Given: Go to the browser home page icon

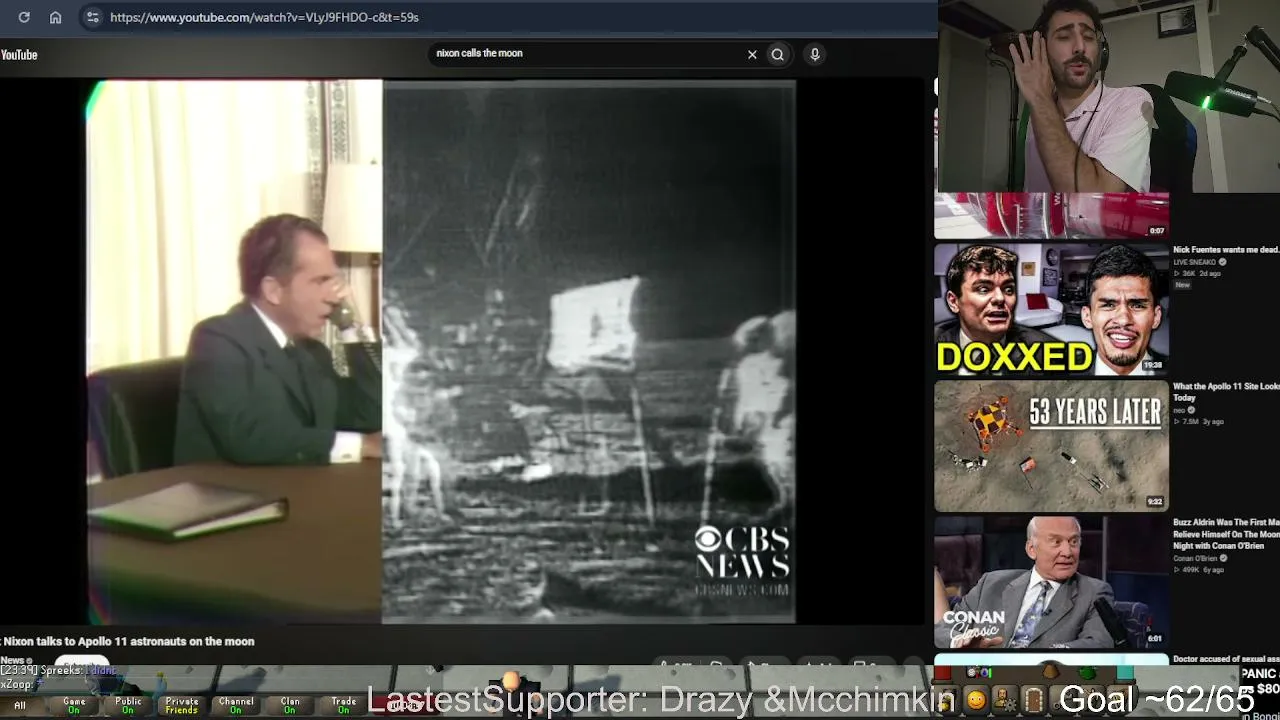Looking at the screenshot, I should [x=56, y=17].
